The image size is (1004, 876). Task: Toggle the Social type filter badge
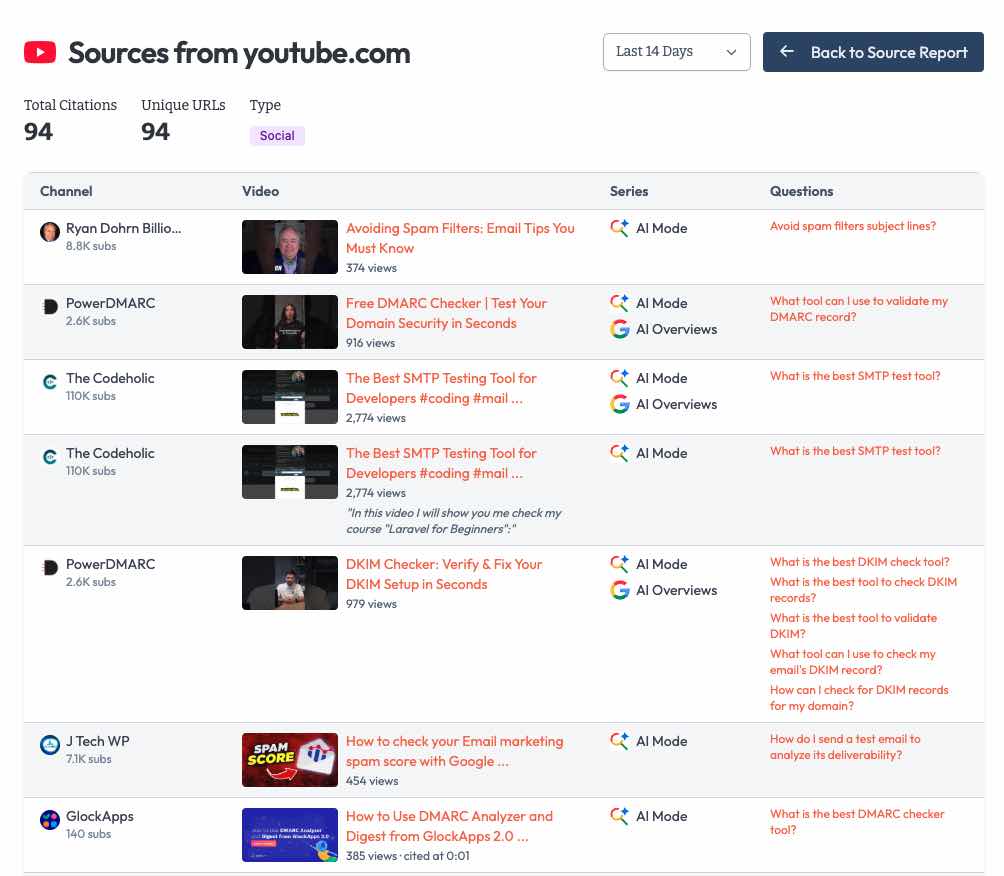coord(277,135)
